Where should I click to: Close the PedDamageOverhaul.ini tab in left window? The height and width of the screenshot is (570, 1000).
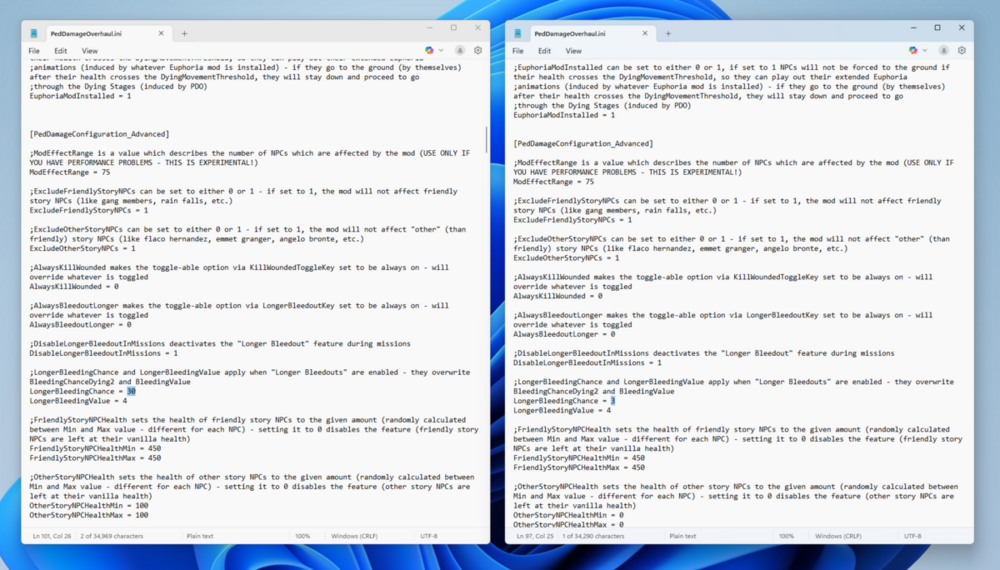[161, 33]
